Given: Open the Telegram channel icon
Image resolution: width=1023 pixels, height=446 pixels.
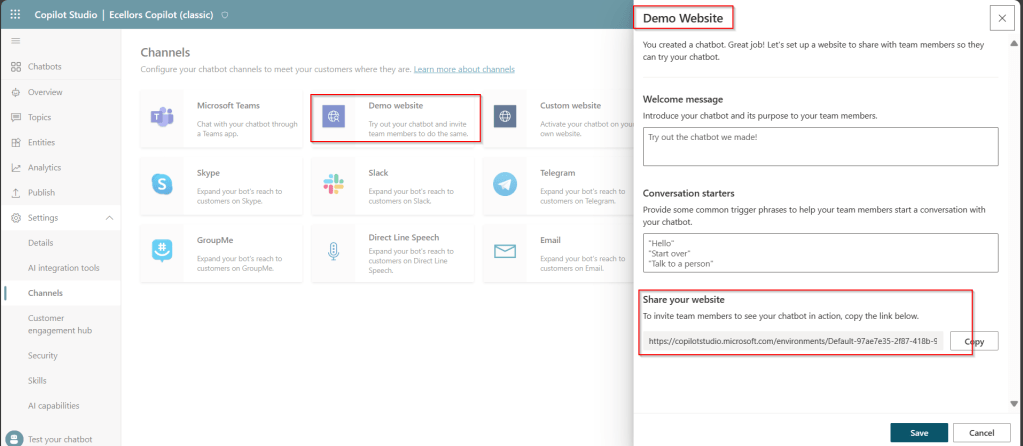Looking at the screenshot, I should coord(505,184).
